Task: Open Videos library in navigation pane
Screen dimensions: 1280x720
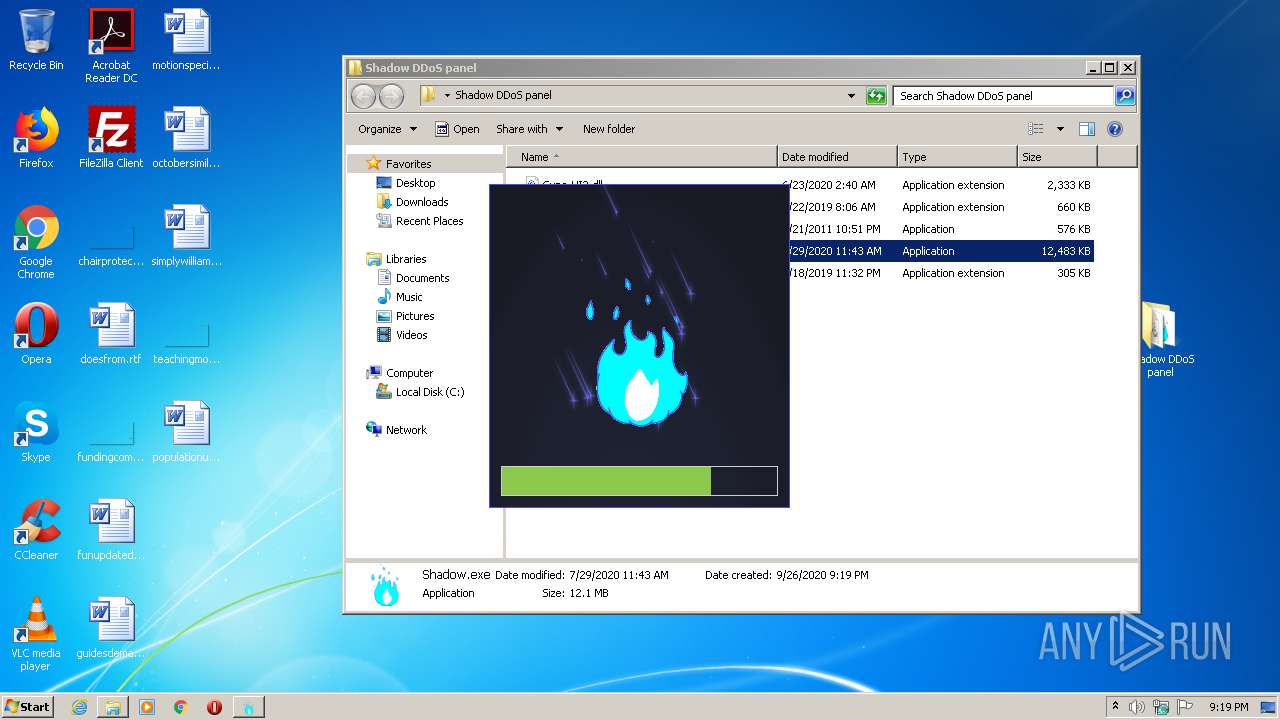Action: 411,335
